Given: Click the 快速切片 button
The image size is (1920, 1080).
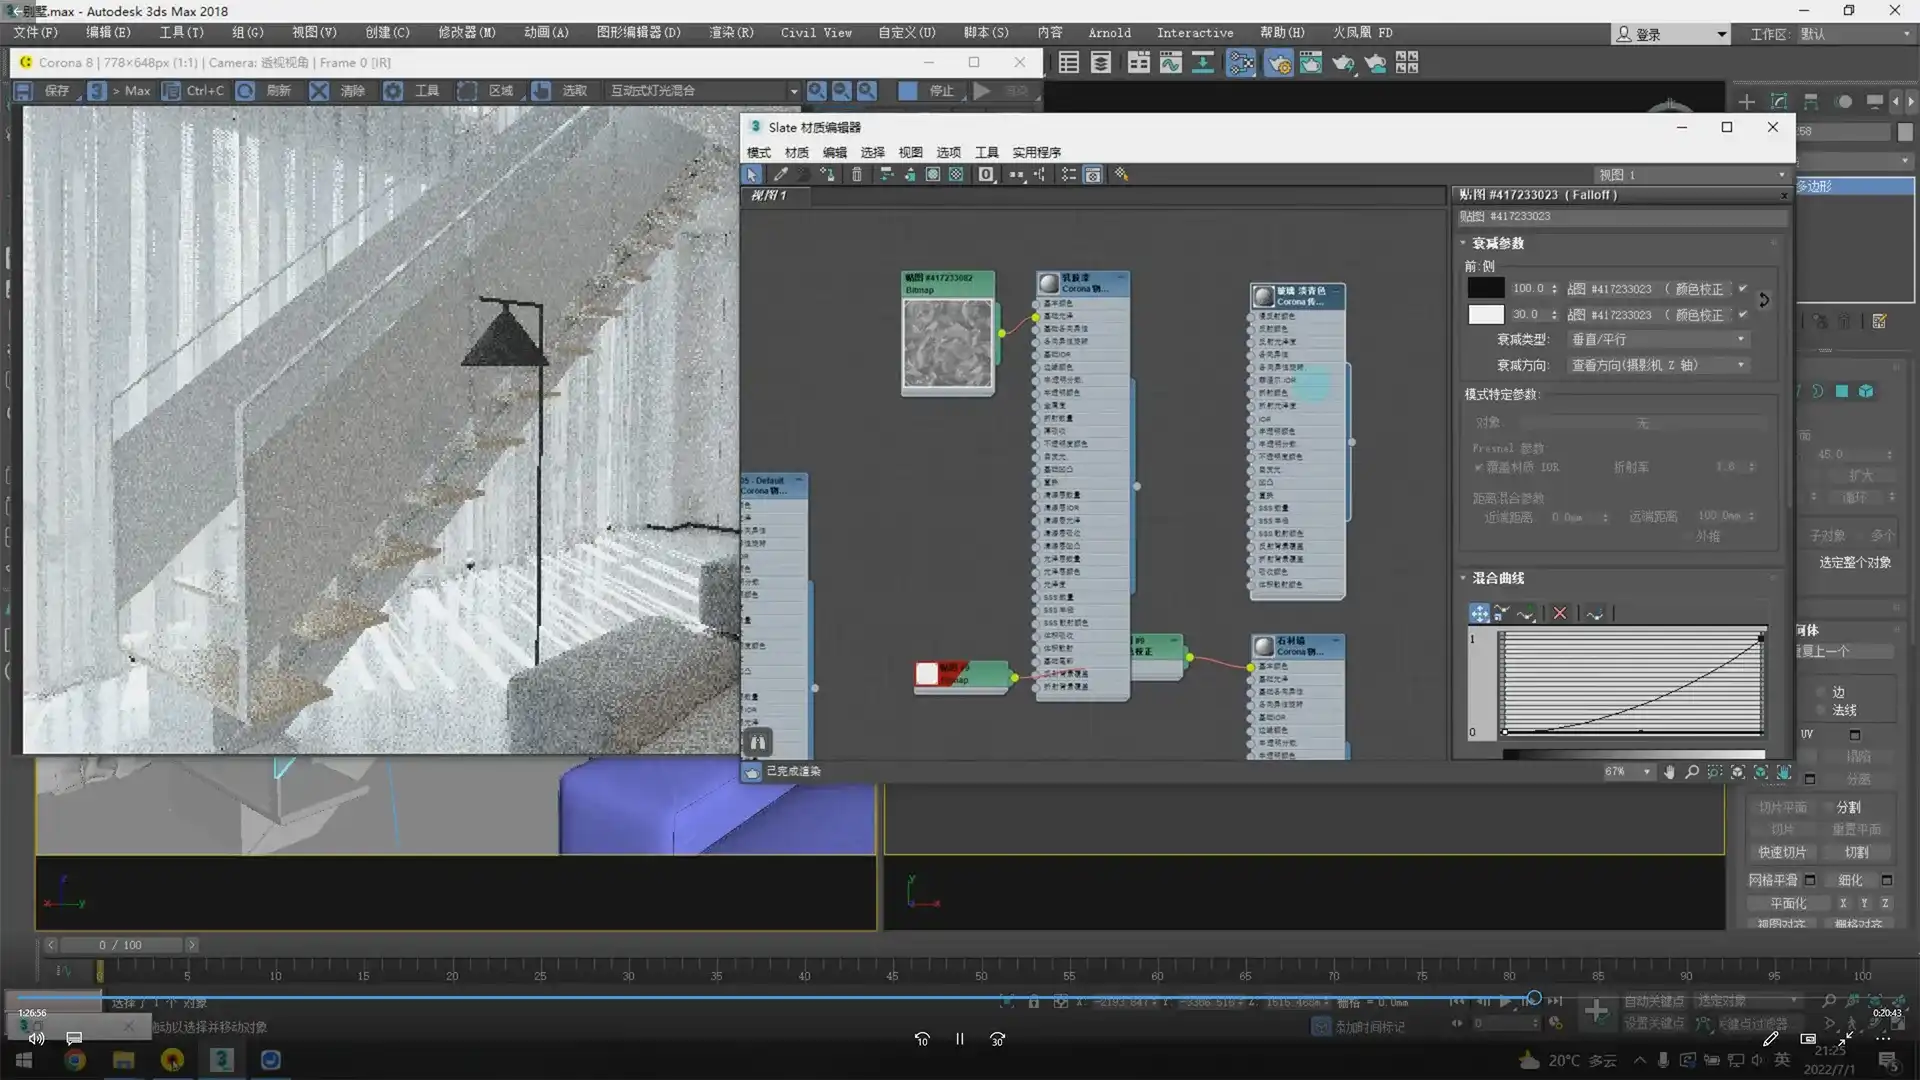Looking at the screenshot, I should coord(1782,852).
